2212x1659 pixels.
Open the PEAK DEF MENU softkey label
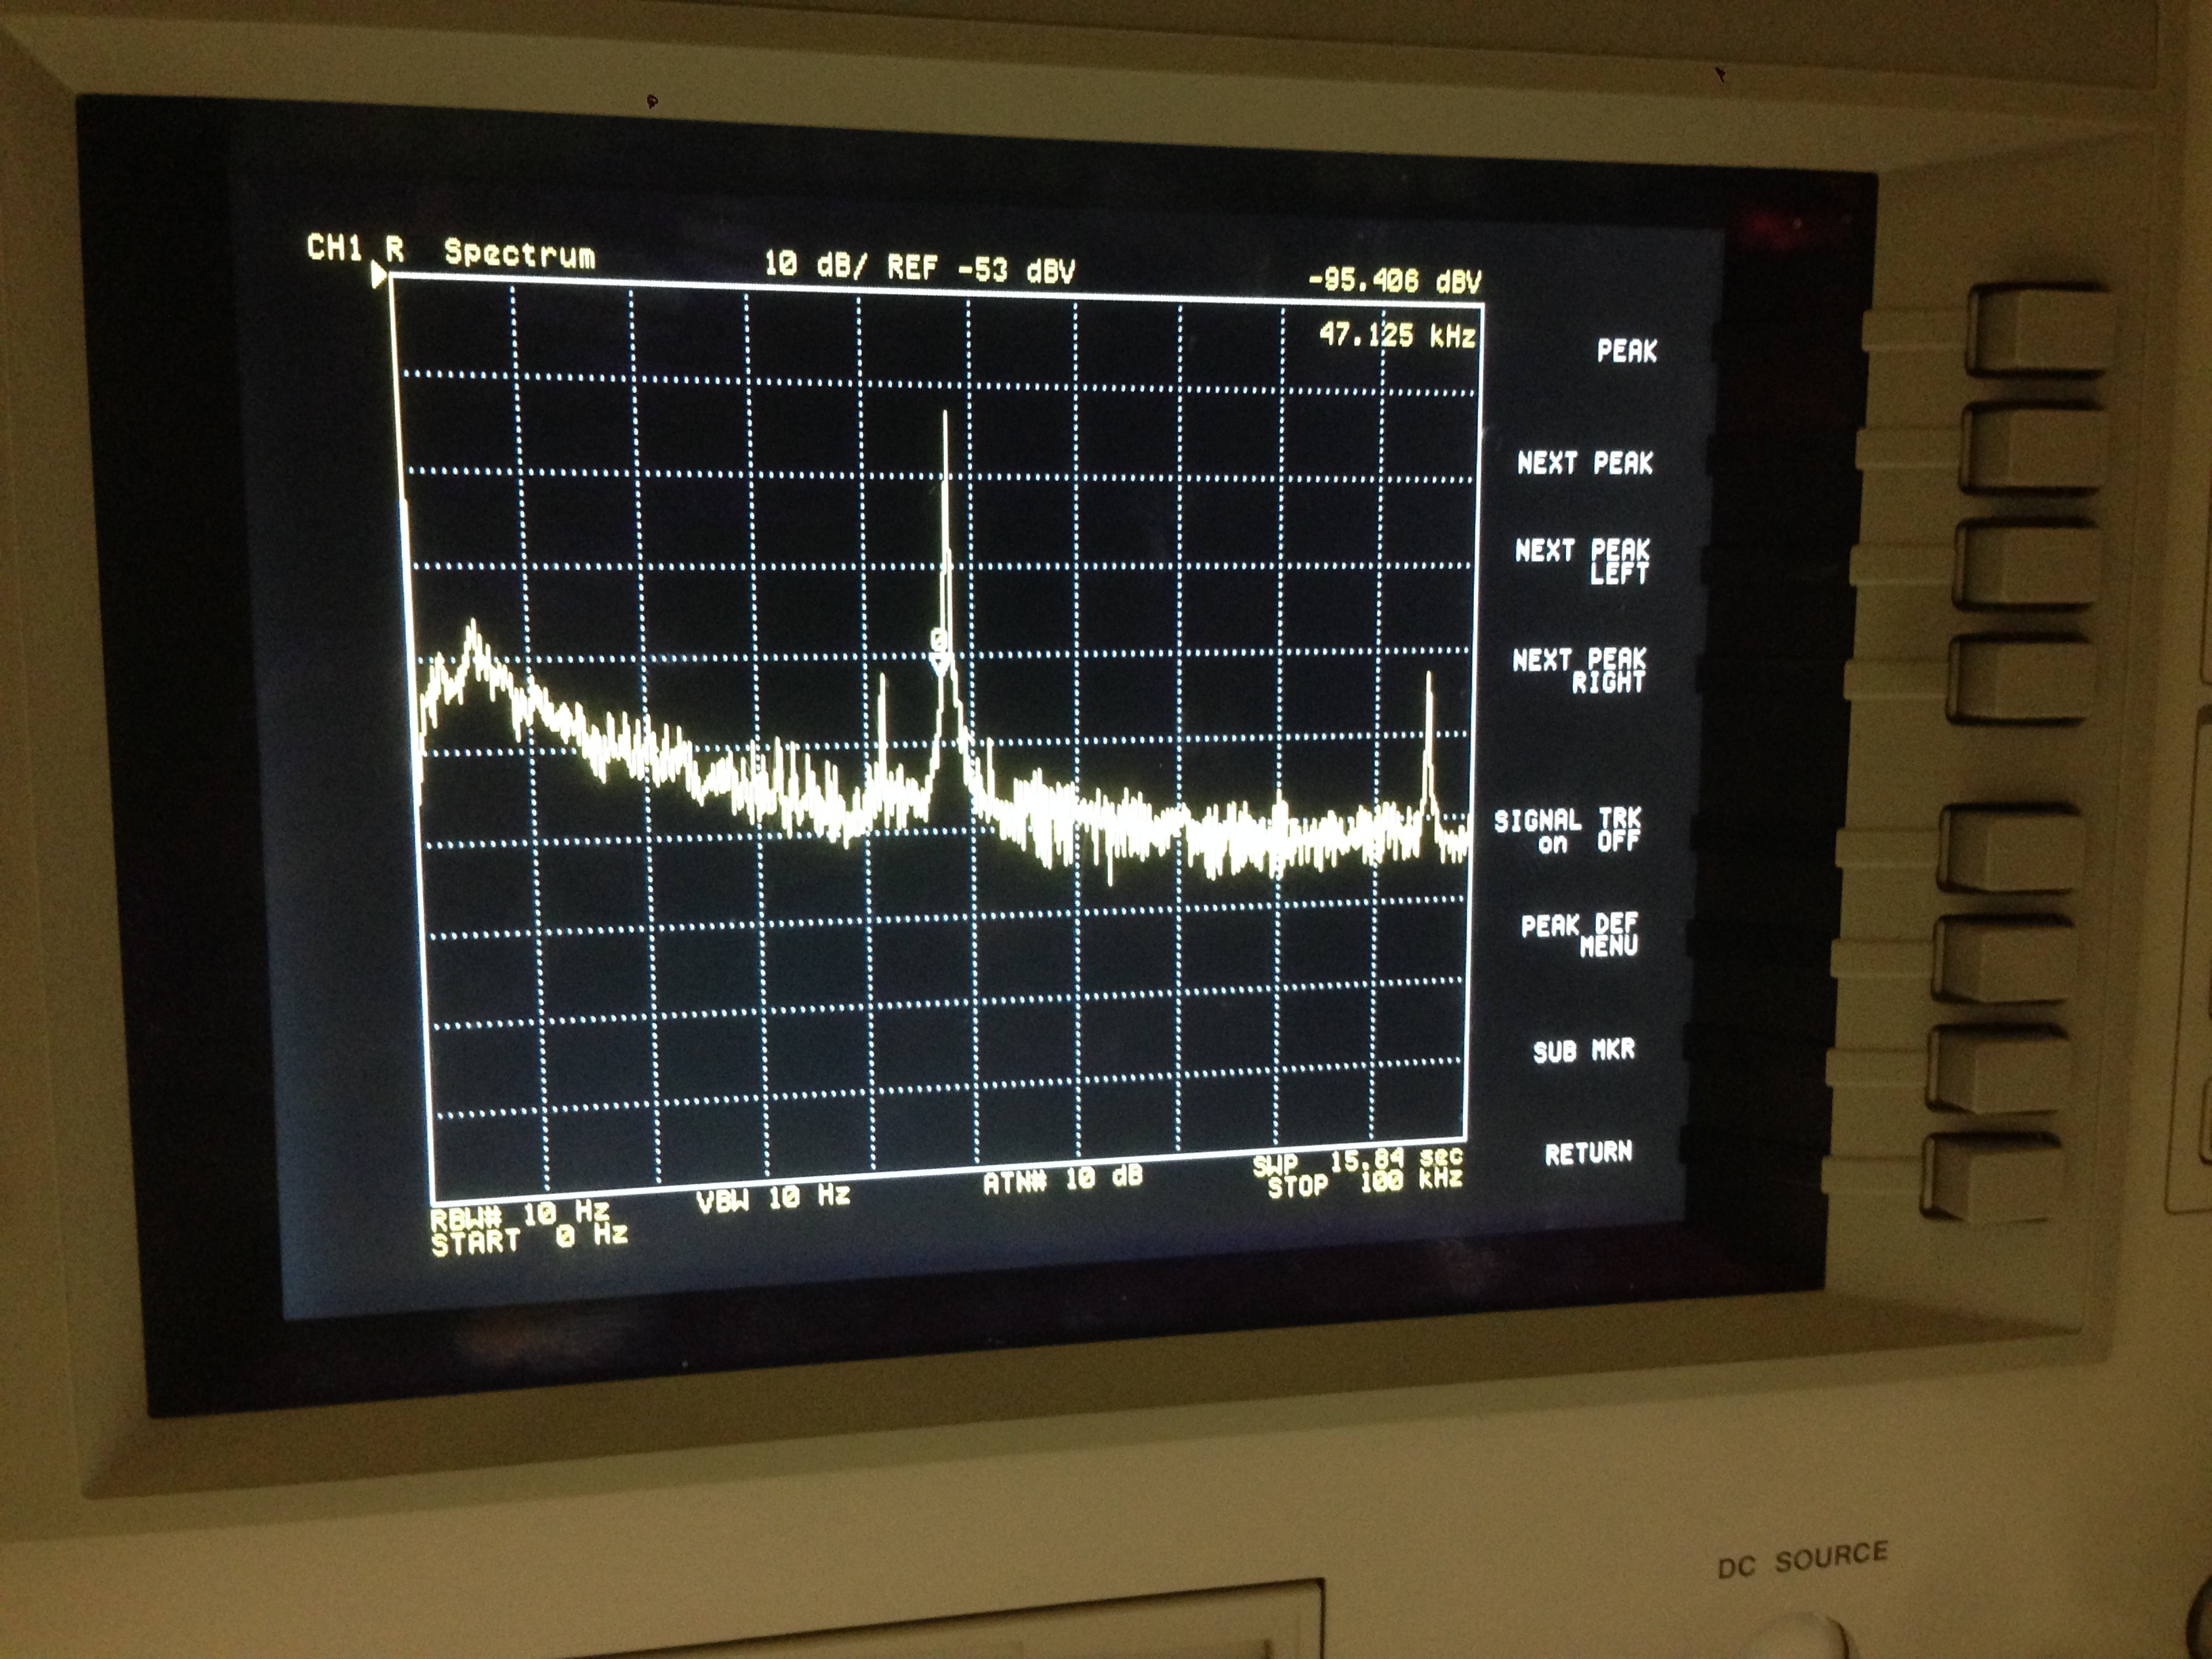(x=1579, y=935)
